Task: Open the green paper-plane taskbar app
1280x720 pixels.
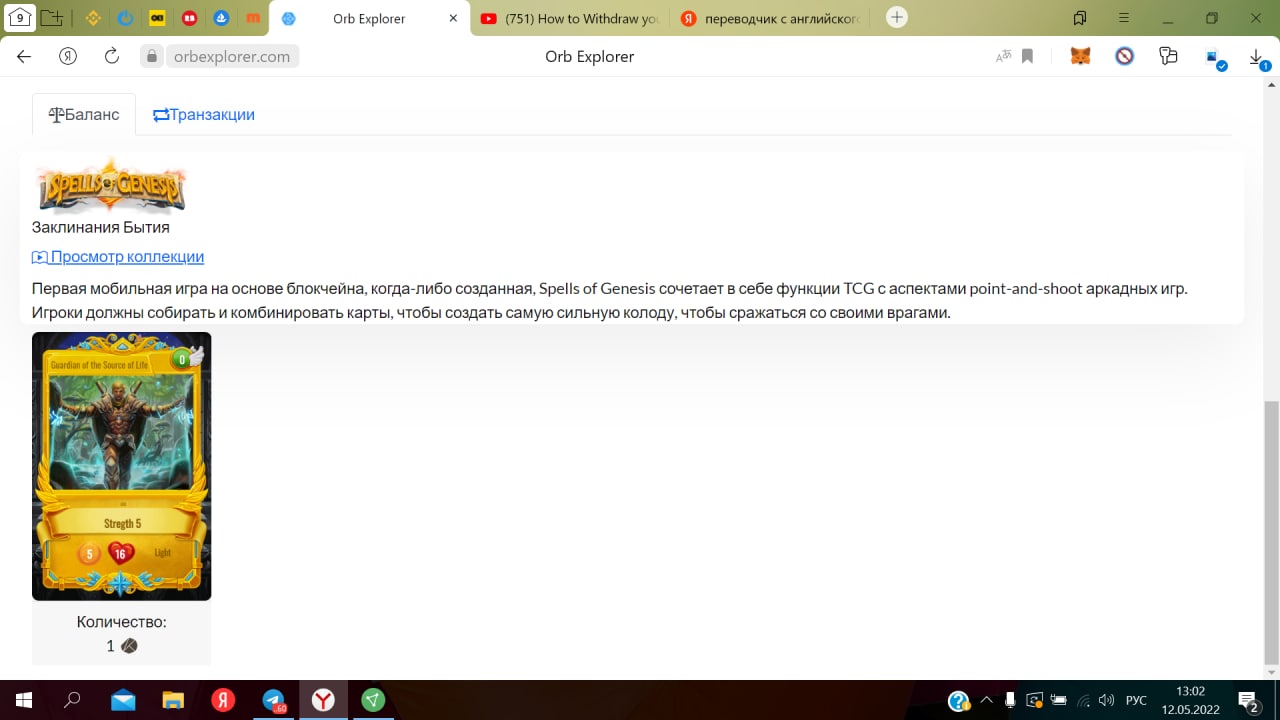Action: click(x=373, y=700)
